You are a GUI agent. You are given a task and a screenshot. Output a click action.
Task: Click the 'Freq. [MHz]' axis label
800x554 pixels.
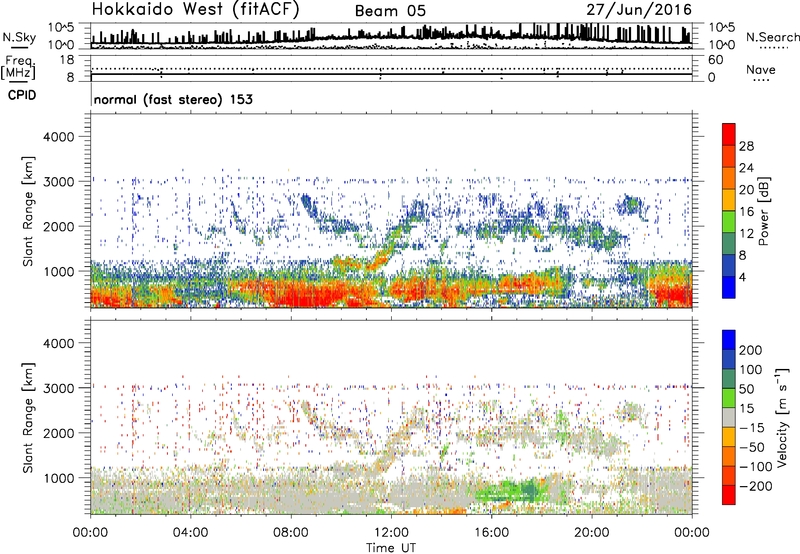(18, 68)
